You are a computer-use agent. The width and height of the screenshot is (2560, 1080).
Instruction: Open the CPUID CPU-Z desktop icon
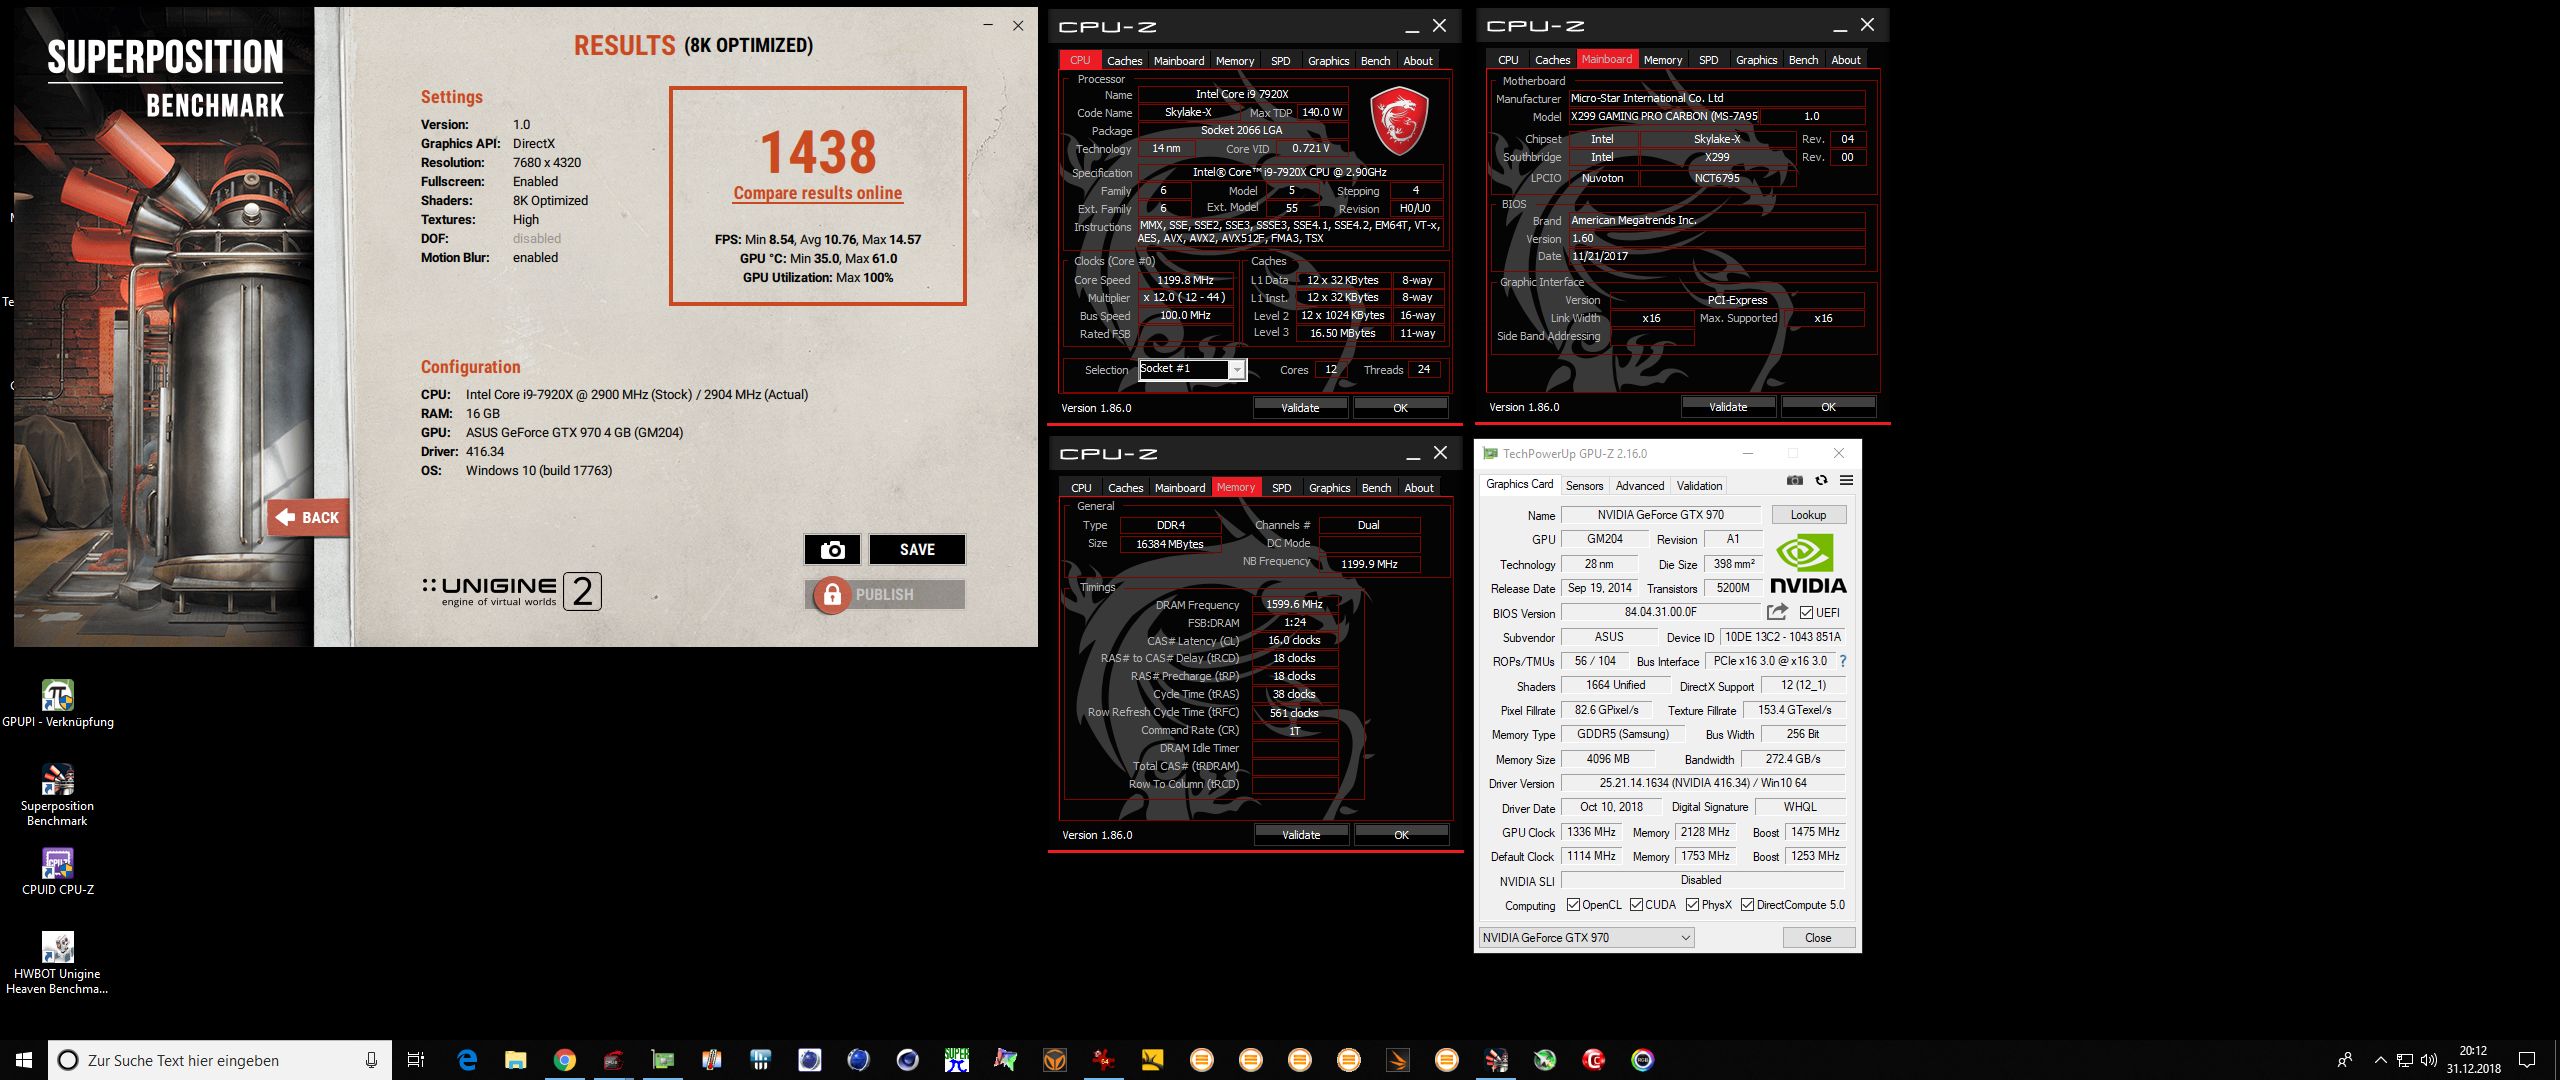(x=57, y=871)
